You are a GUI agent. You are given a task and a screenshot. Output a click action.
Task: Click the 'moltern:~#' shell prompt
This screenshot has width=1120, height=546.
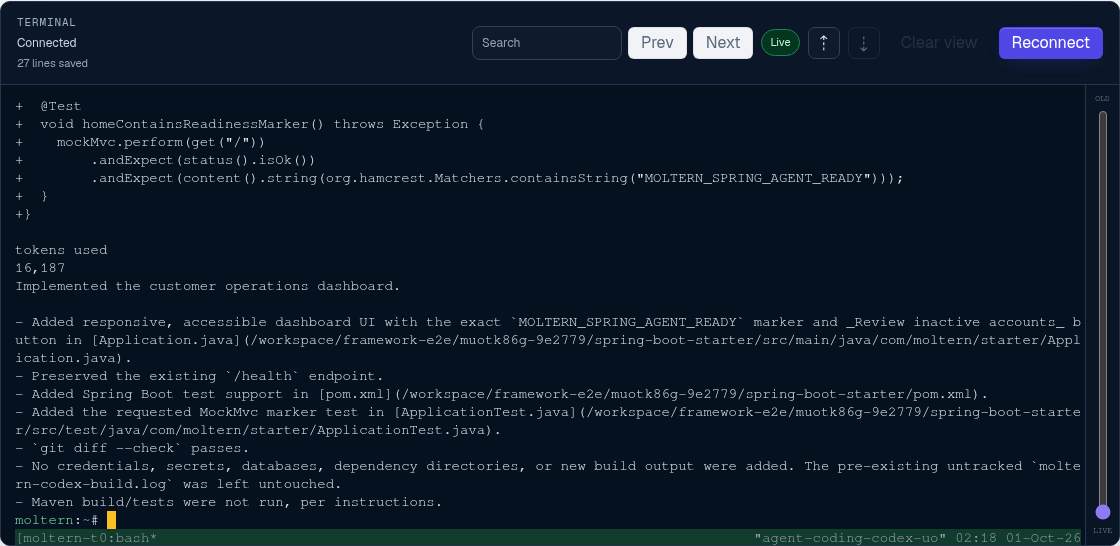point(56,520)
